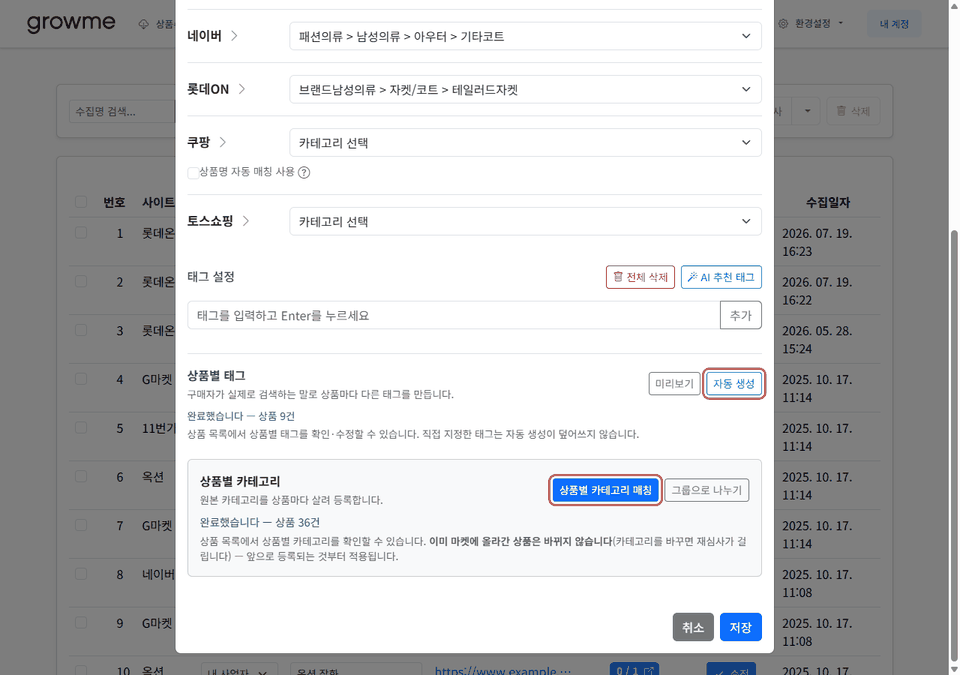Click the 삭제 button in the background list
The width and height of the screenshot is (960, 675).
point(853,111)
